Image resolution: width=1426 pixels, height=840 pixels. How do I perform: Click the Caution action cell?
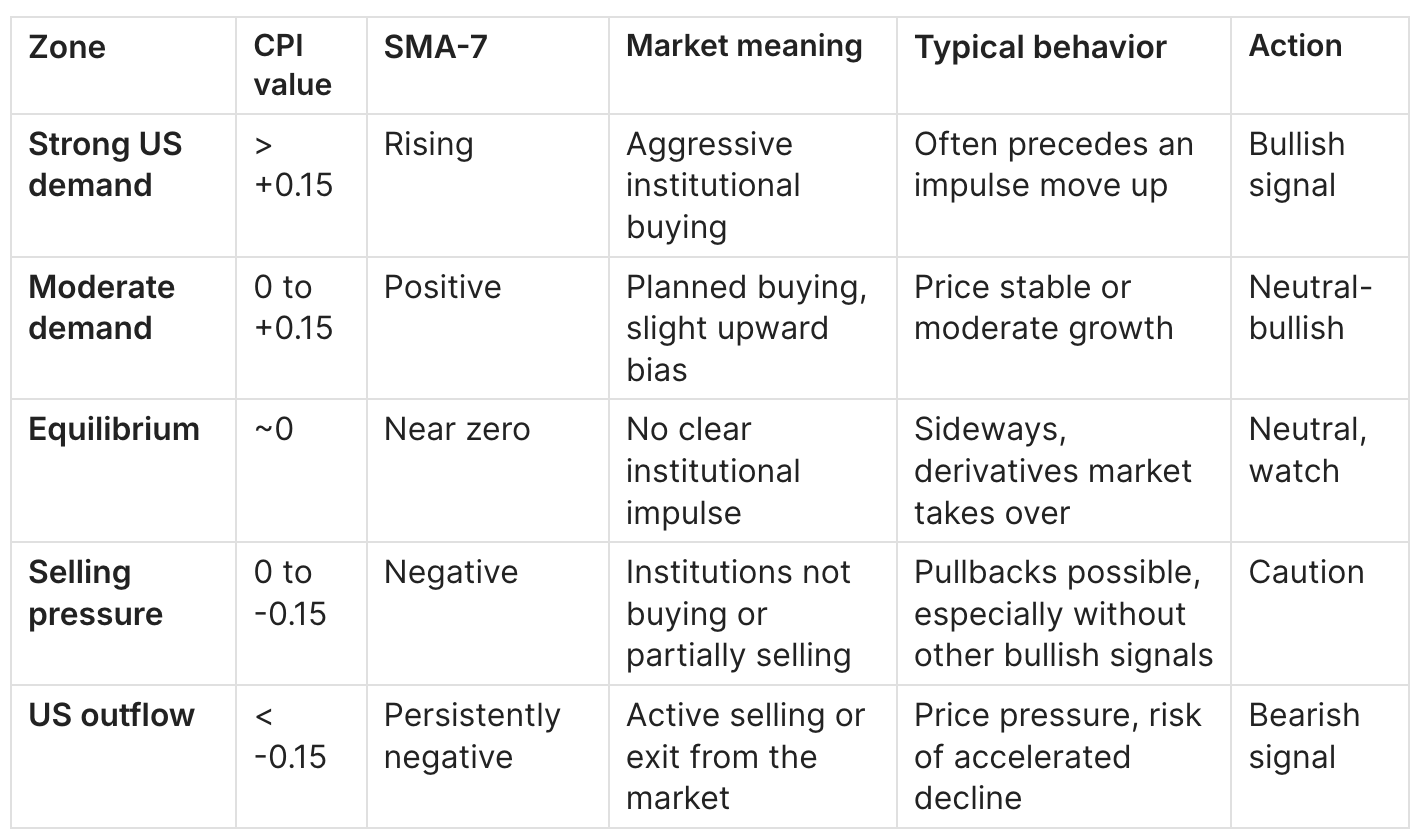(x=1306, y=572)
